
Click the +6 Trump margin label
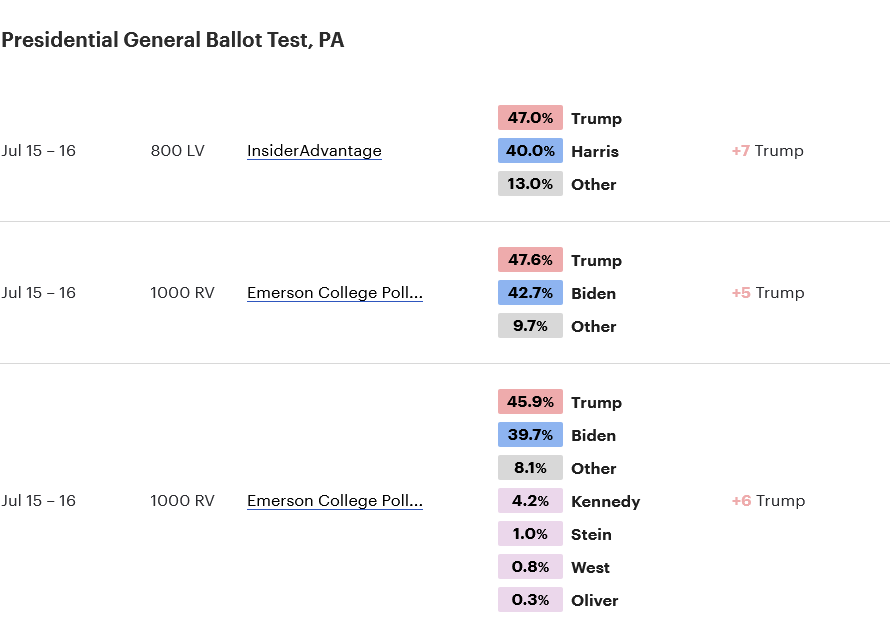point(769,500)
